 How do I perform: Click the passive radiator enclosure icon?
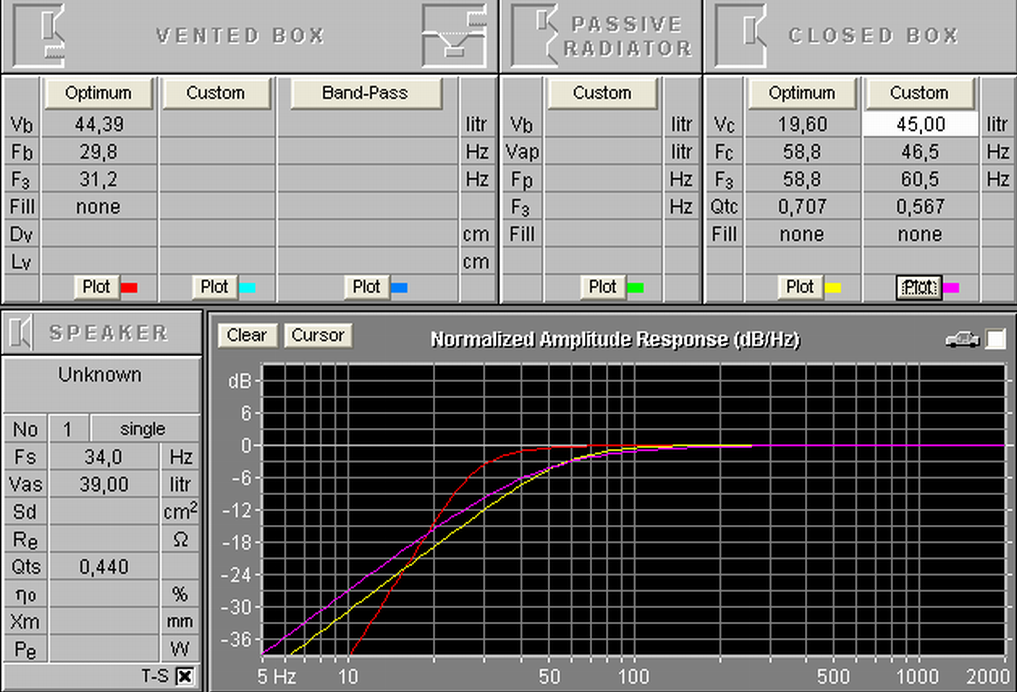pyautogui.click(x=534, y=36)
